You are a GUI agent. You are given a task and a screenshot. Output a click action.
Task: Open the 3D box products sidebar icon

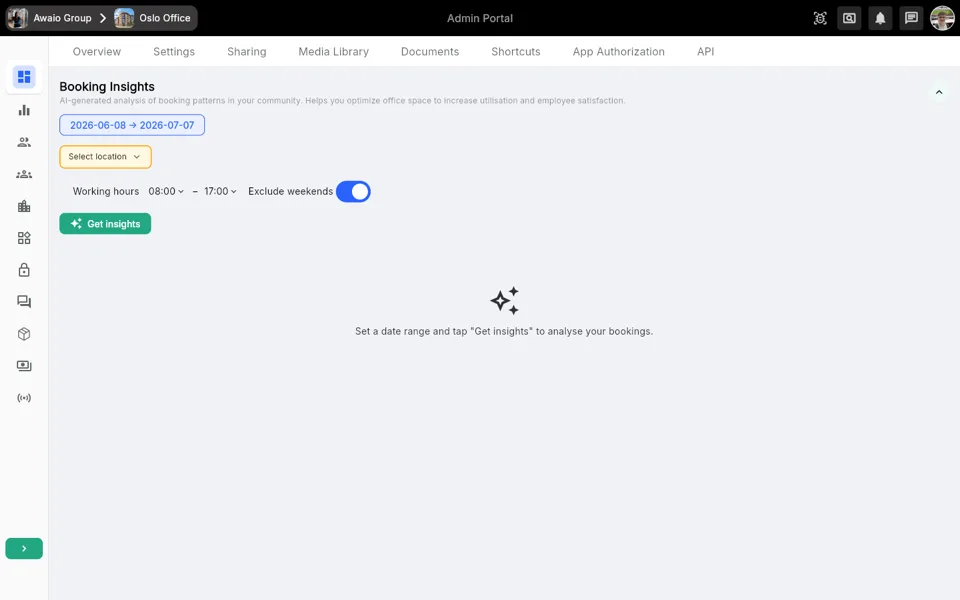point(24,334)
